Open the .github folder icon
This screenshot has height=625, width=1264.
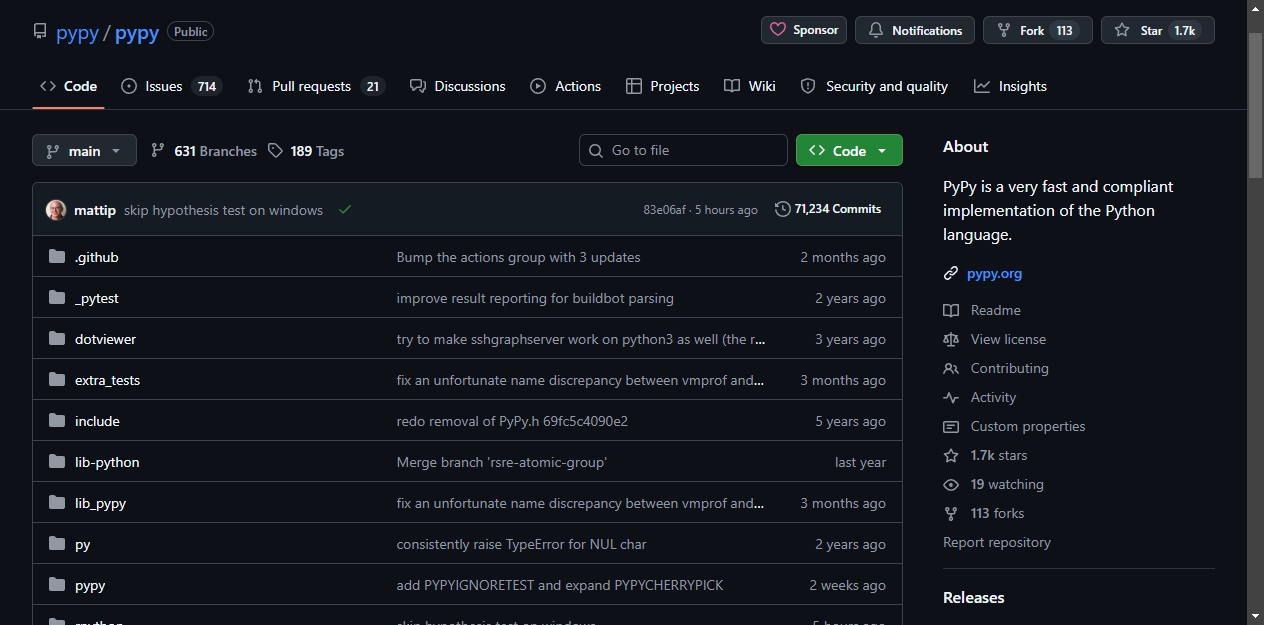[57, 257]
